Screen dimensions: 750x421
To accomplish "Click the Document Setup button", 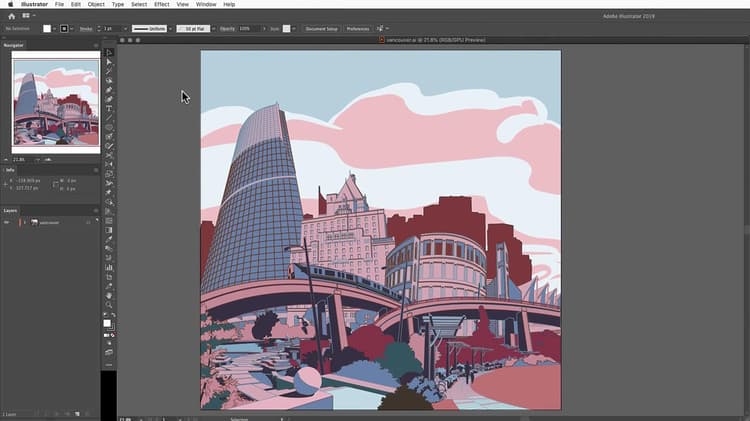I will (321, 28).
